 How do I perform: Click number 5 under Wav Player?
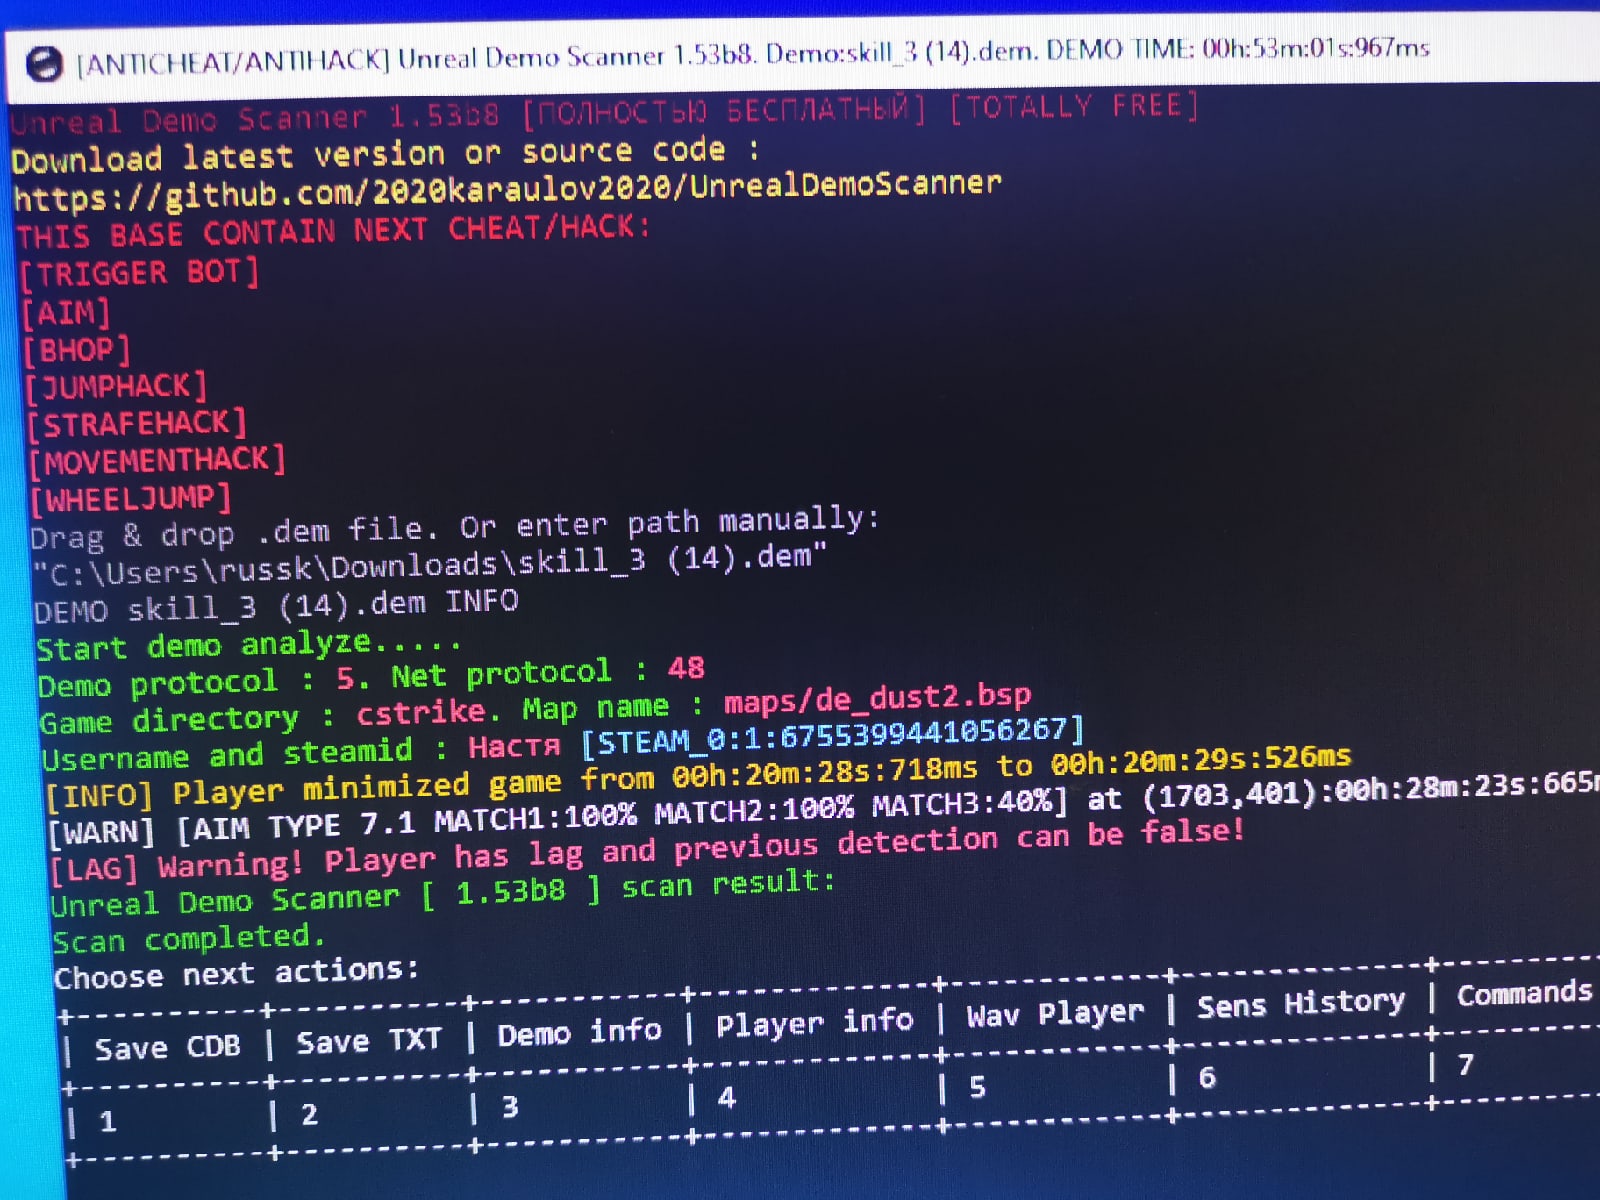coord(977,1087)
